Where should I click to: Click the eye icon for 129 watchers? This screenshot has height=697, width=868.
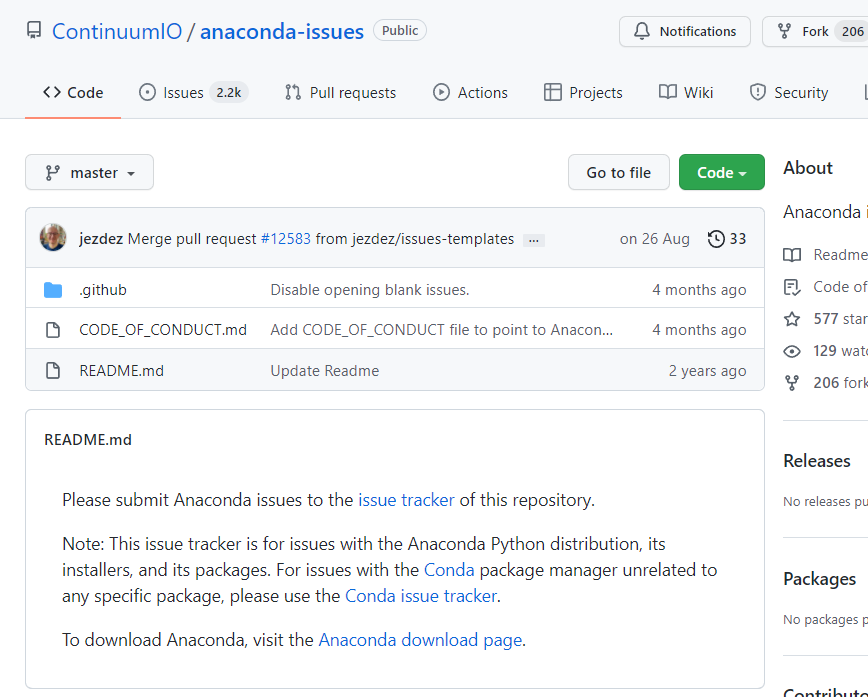point(791,350)
